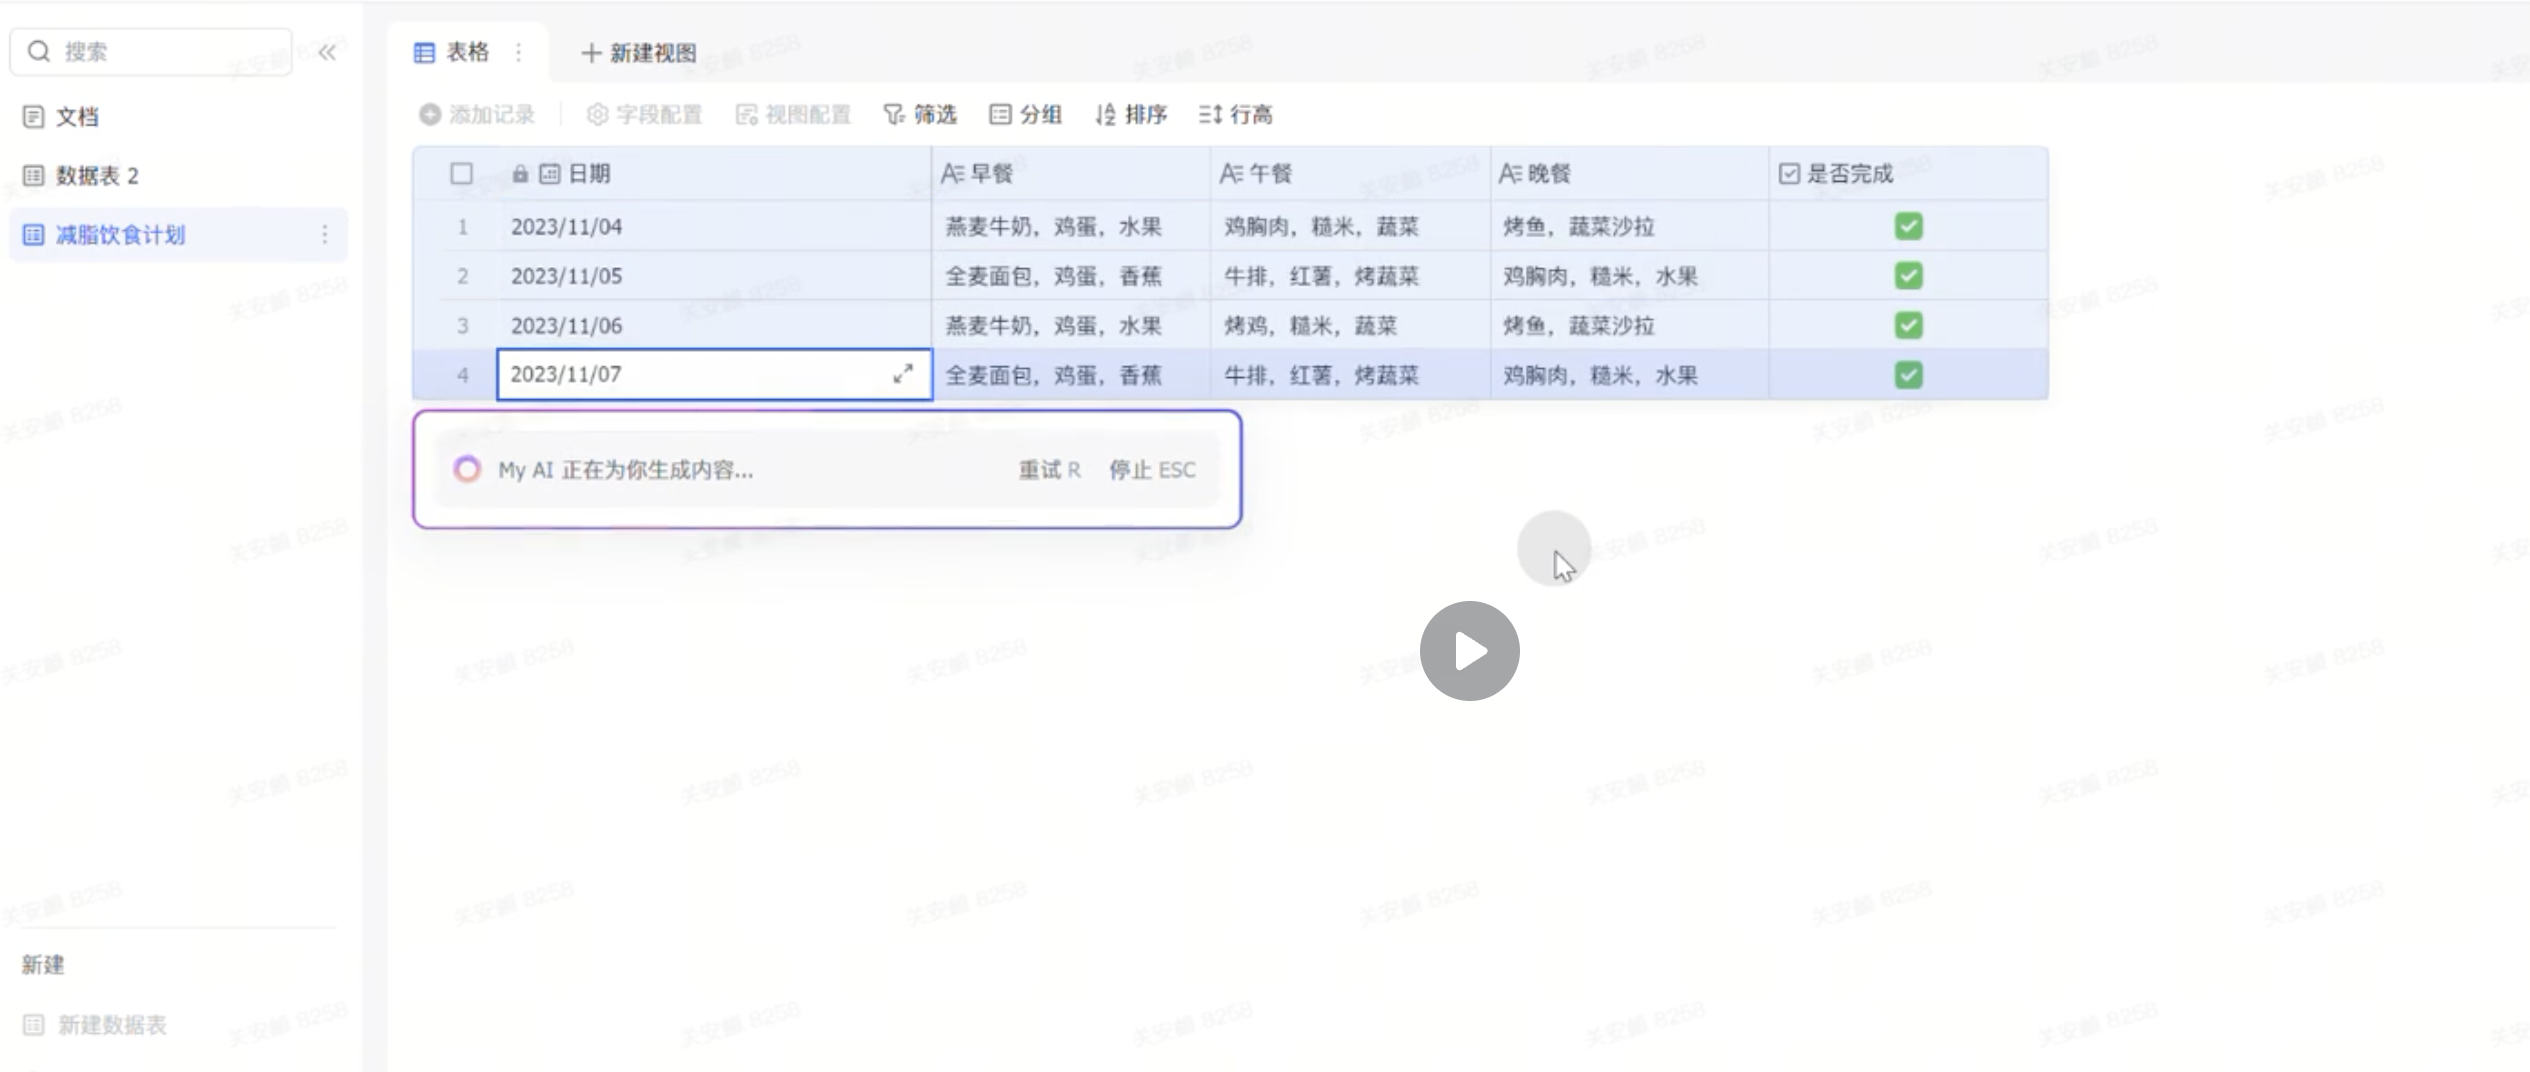The width and height of the screenshot is (2530, 1072).
Task: Select breakfast cell in row 4
Action: [1071, 375]
